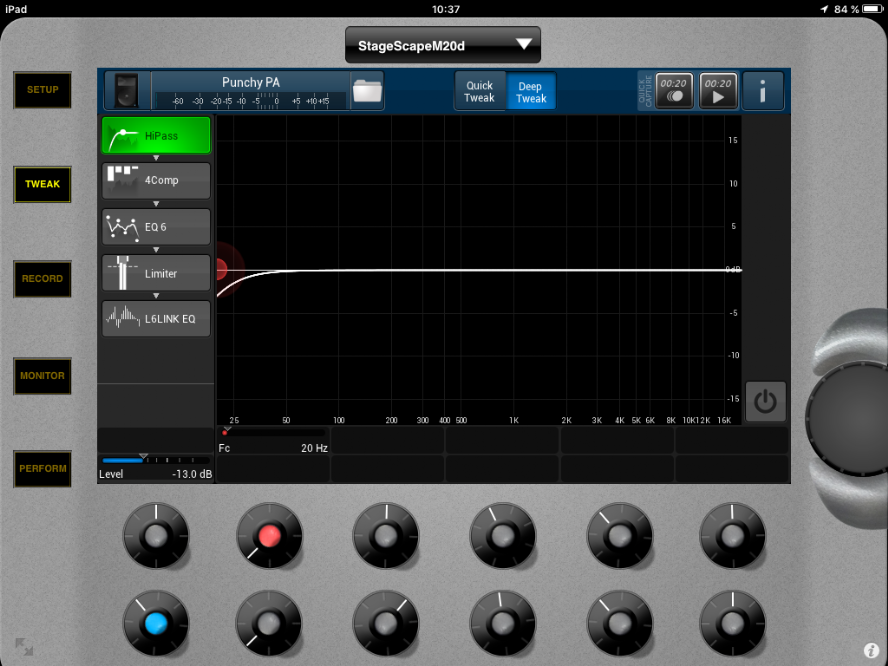Screen dimensions: 888x666
Task: Open the info panel icon
Action: [x=763, y=91]
